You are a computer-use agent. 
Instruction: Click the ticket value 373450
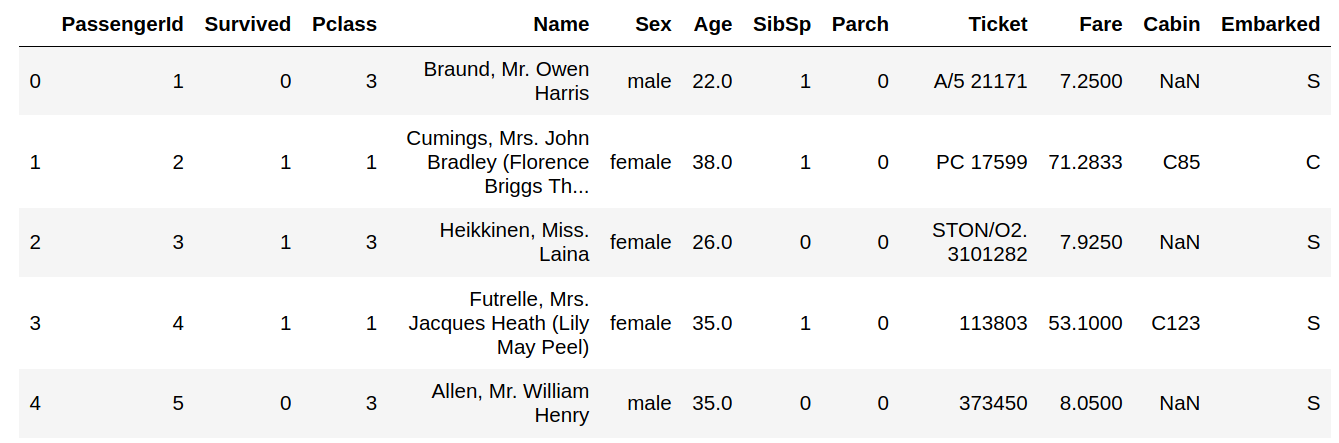pyautogui.click(x=993, y=403)
